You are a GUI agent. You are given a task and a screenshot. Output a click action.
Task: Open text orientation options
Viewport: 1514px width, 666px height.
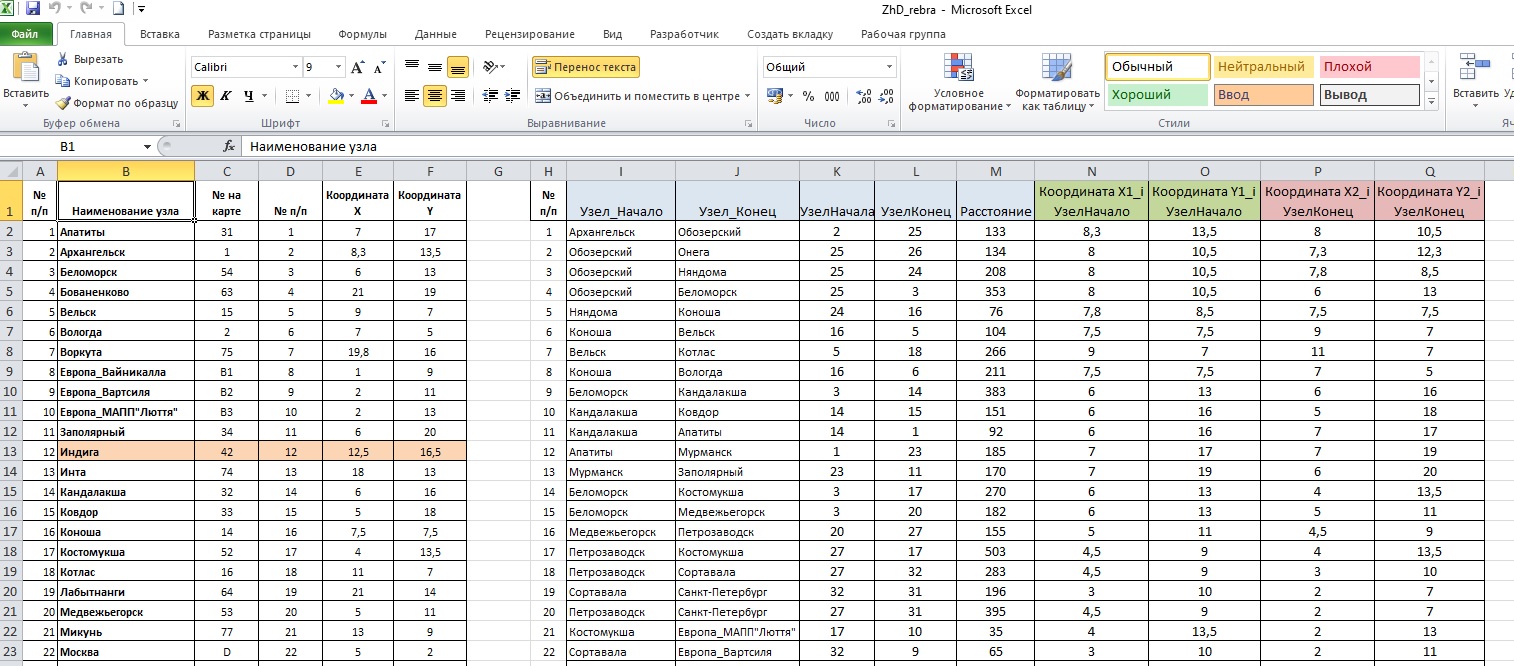[493, 67]
